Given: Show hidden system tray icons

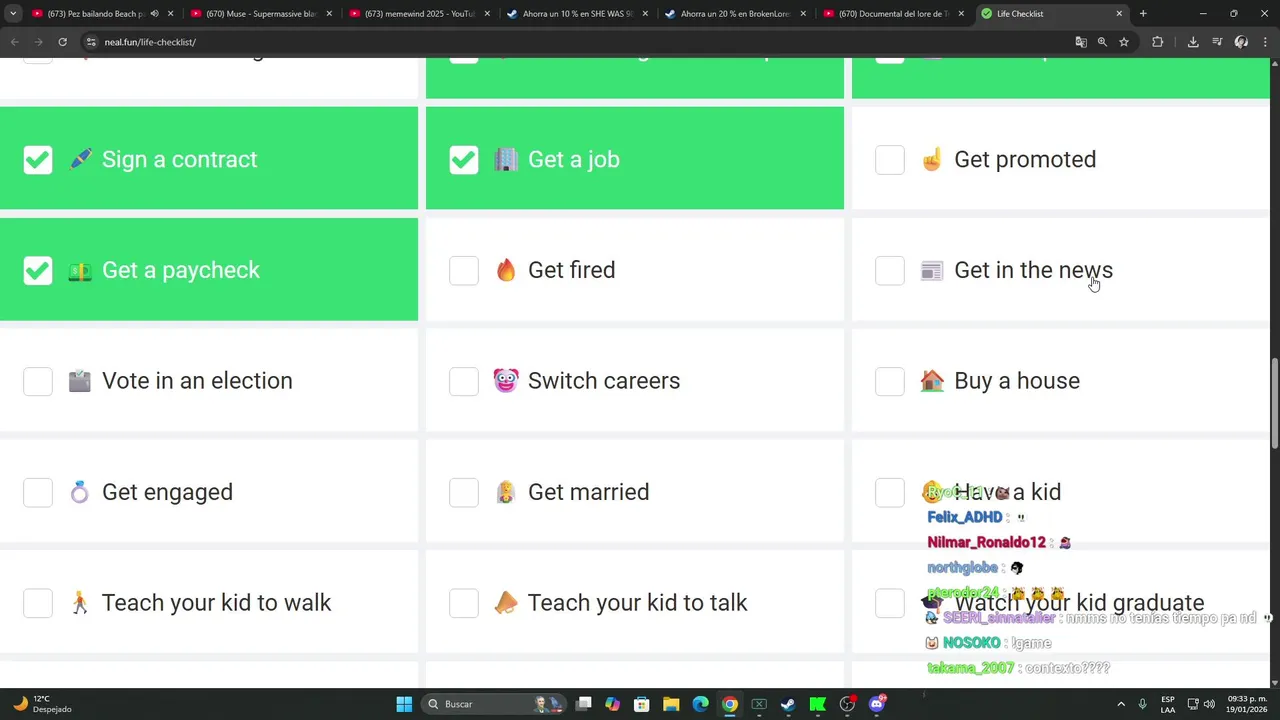Looking at the screenshot, I should coord(1121,704).
